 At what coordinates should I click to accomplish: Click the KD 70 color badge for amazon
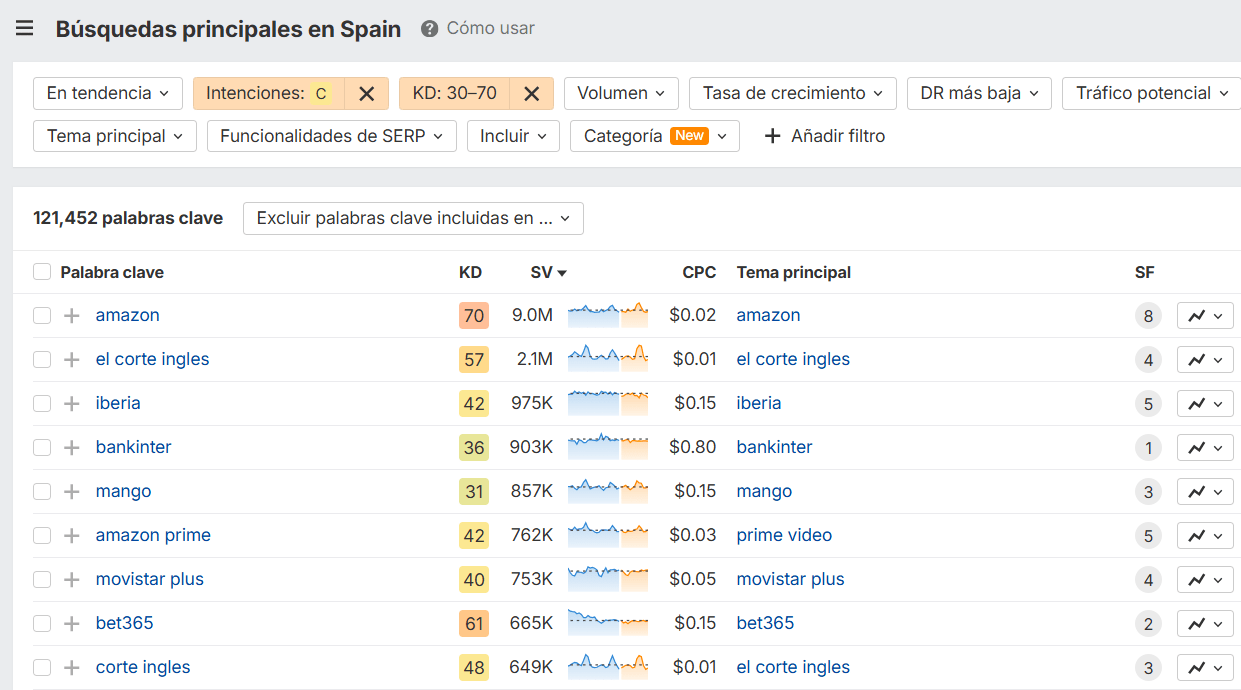[x=474, y=316]
